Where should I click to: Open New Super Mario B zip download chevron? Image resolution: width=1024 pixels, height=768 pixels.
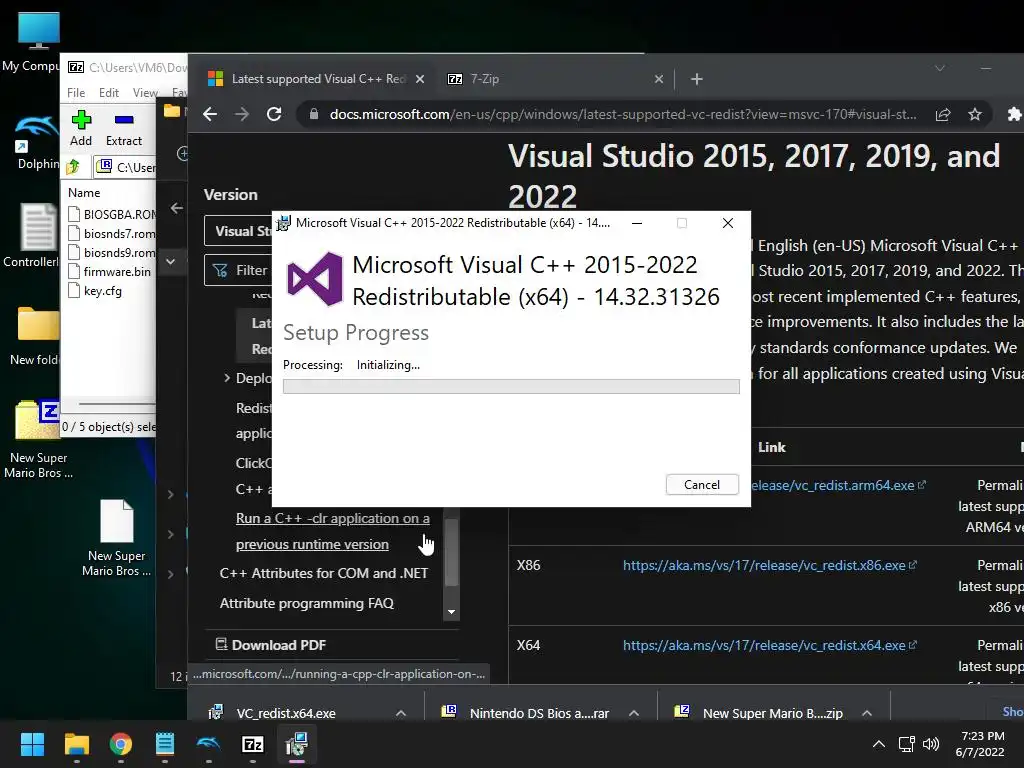867,713
